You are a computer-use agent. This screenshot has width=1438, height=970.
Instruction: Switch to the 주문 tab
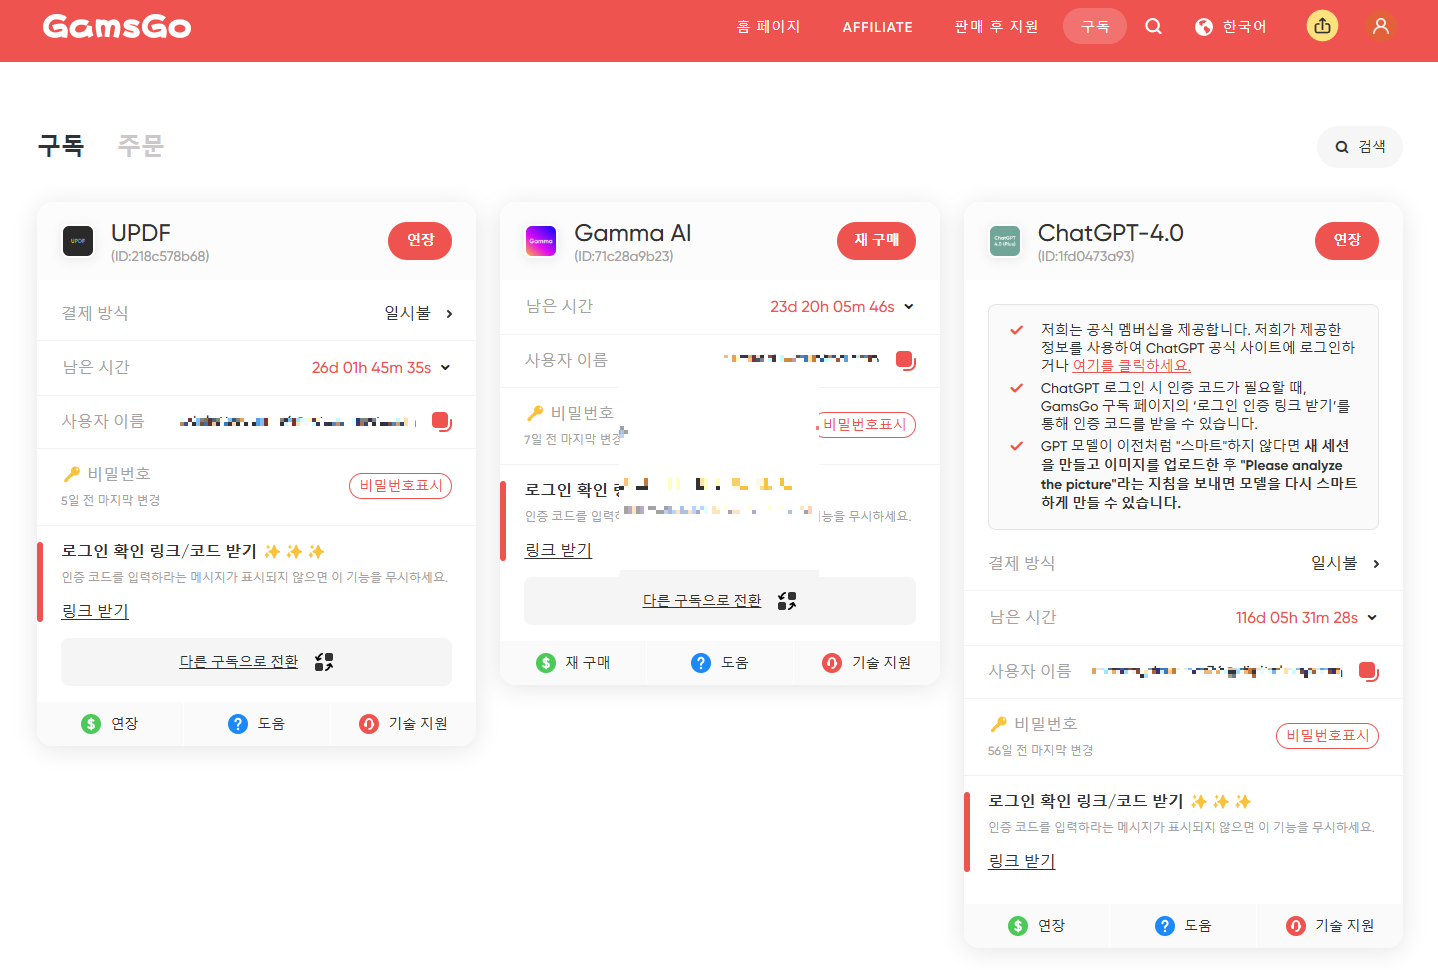pyautogui.click(x=141, y=146)
